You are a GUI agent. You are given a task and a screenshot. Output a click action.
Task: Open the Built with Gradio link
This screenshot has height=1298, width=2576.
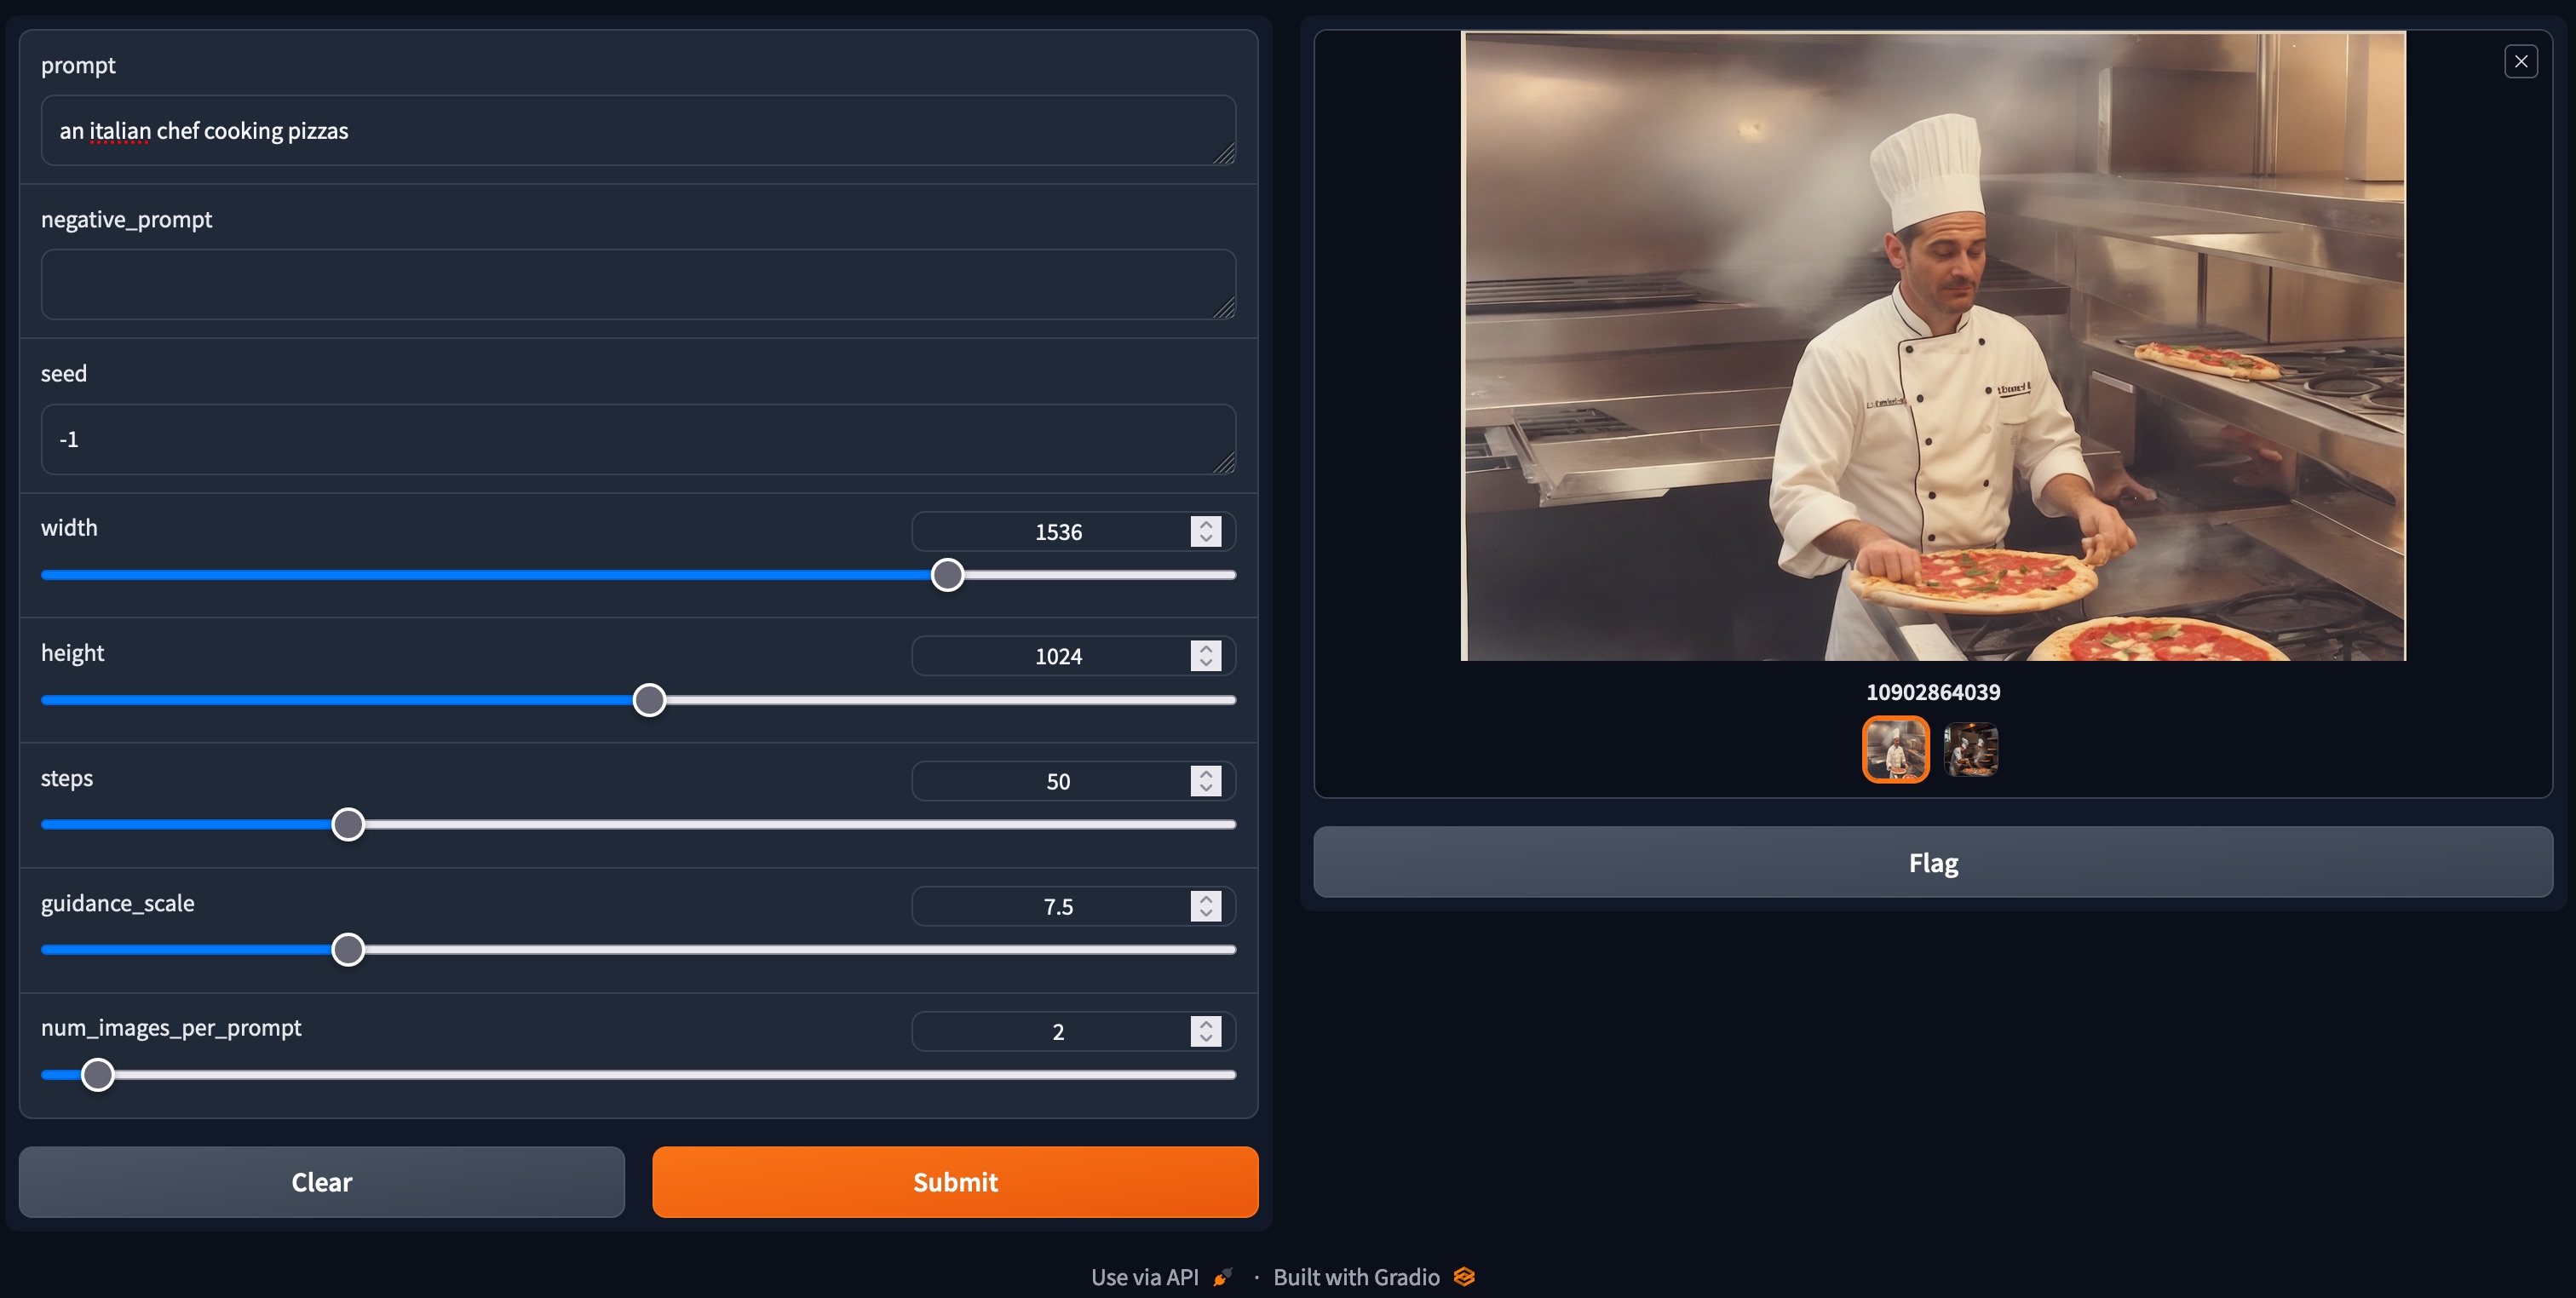[x=1356, y=1277]
